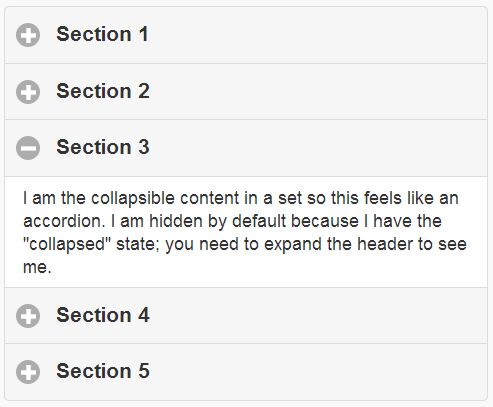
Task: Click the plus icon beside Section 2
Action: click(28, 92)
